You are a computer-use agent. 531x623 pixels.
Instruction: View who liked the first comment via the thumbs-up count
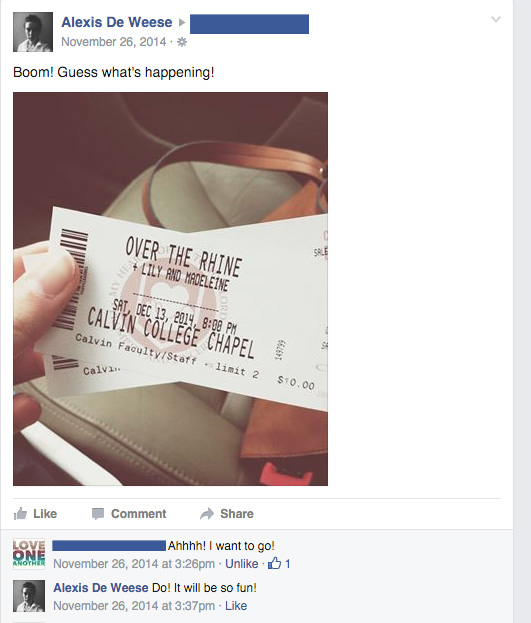coord(279,563)
